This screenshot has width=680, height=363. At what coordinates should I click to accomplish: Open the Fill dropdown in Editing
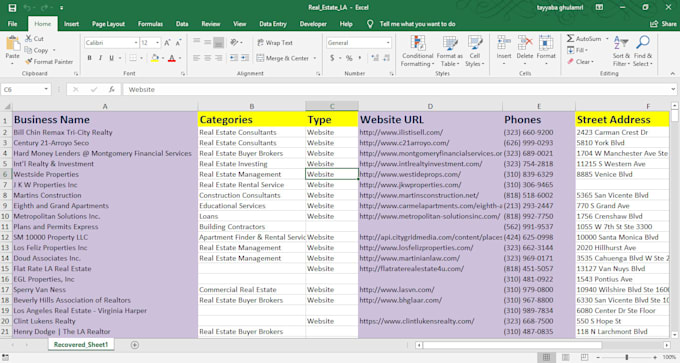click(578, 50)
